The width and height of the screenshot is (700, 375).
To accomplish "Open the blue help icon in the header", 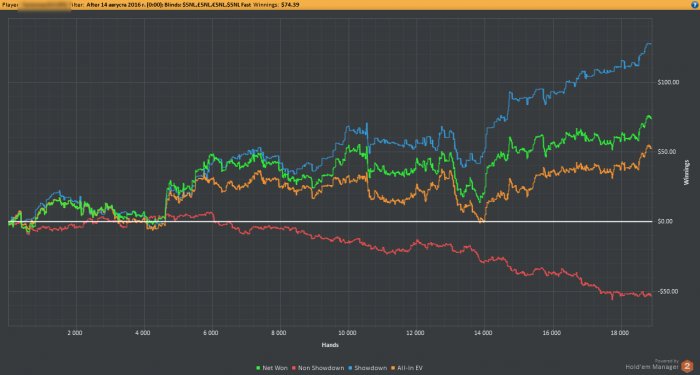I will point(694,4).
